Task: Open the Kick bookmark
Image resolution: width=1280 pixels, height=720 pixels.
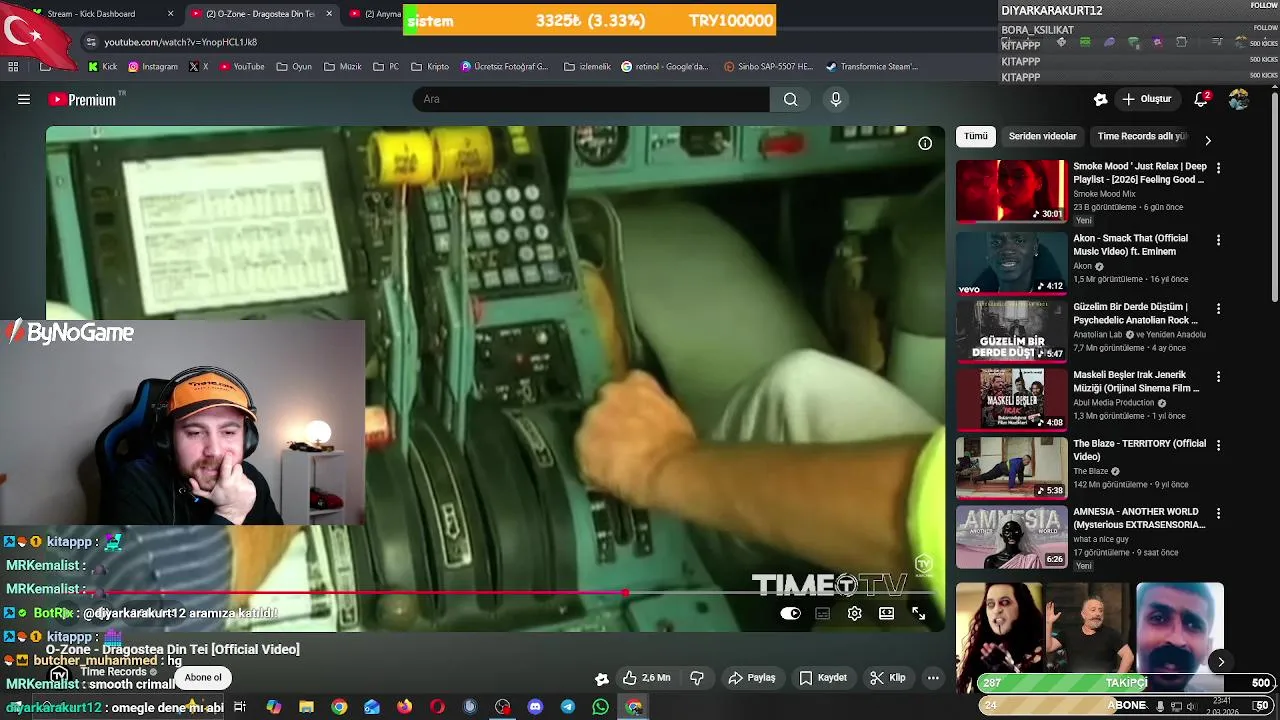Action: click(103, 67)
